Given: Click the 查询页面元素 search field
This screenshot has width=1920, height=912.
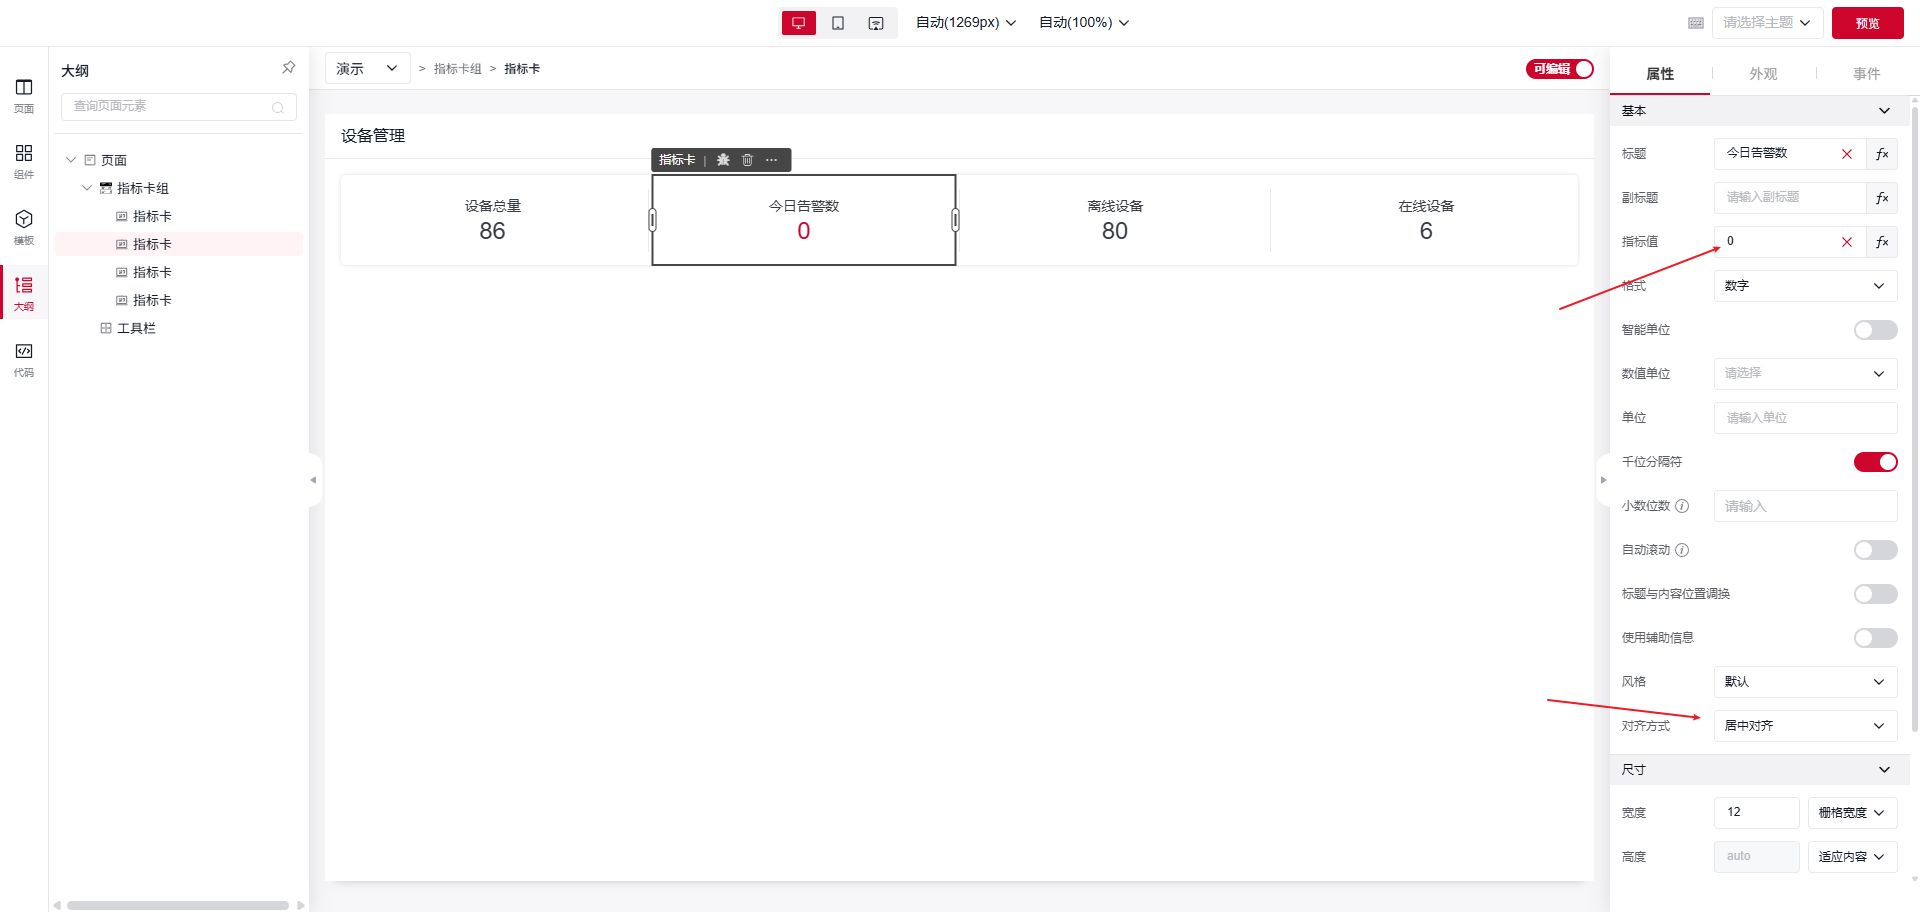Looking at the screenshot, I should click(x=170, y=106).
